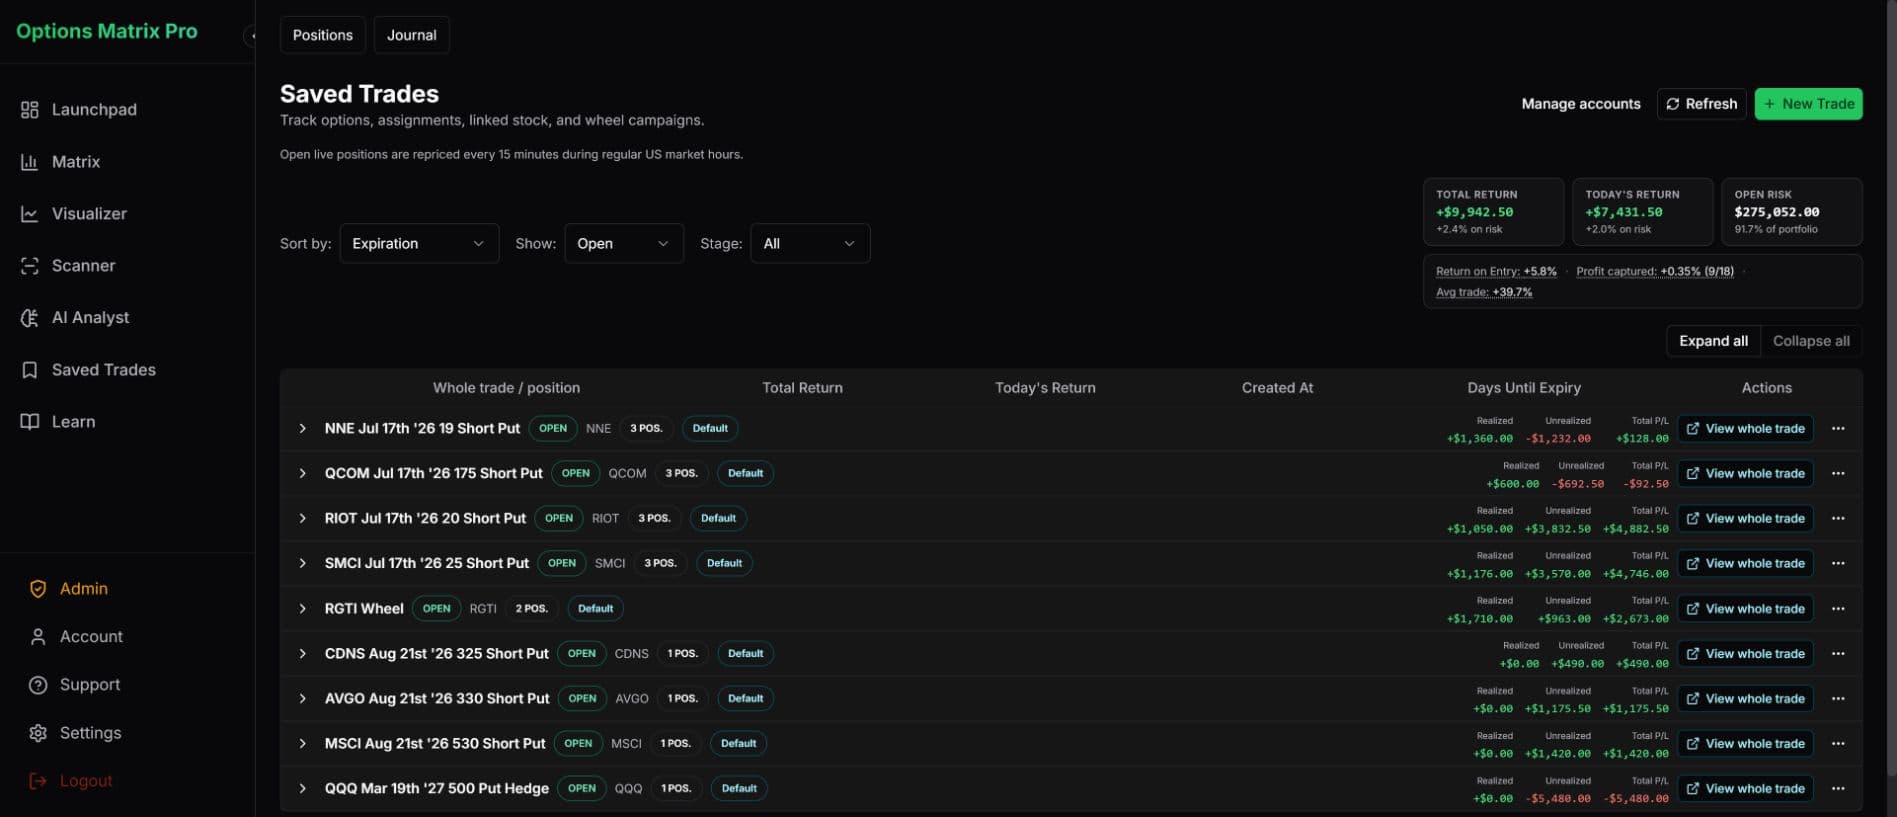Click the Visualizer line chart icon
Screen dimensions: 1897x817
[x=30, y=213]
